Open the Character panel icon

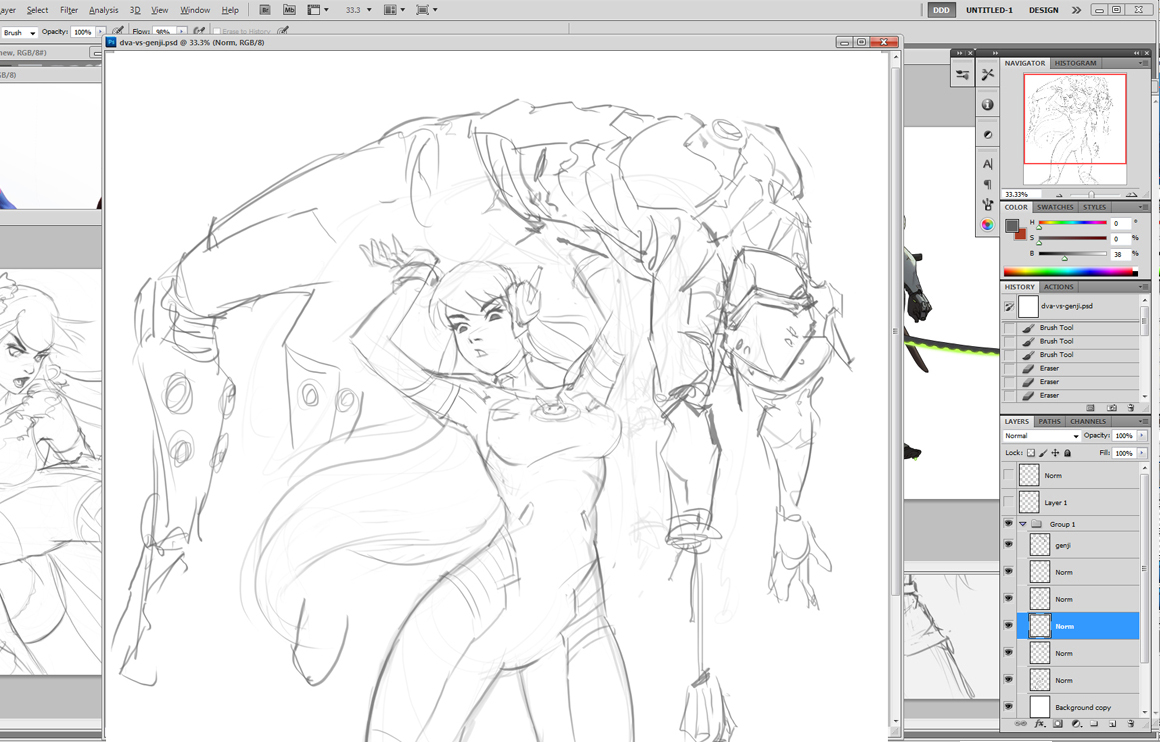point(987,163)
